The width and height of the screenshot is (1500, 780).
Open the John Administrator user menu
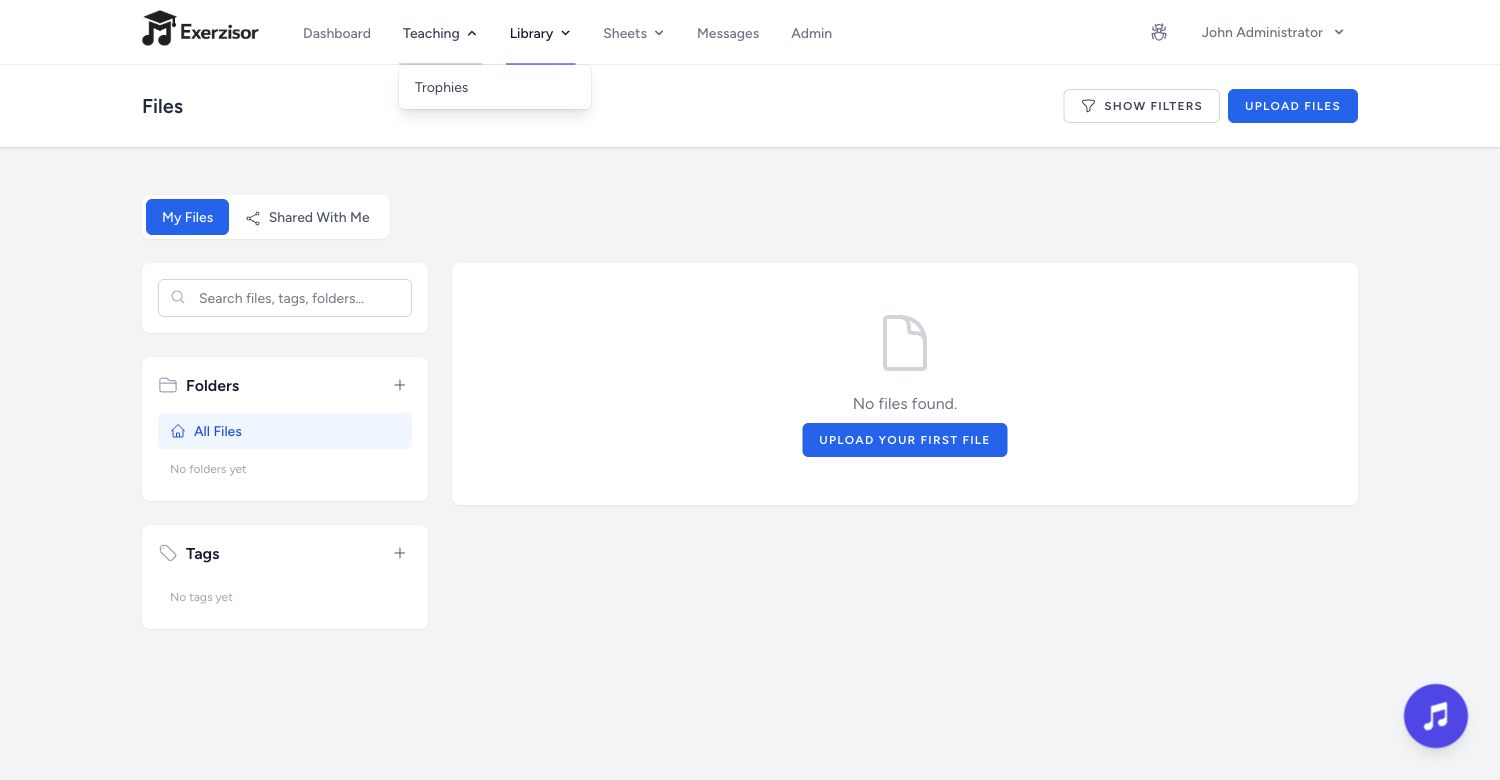pos(1273,33)
